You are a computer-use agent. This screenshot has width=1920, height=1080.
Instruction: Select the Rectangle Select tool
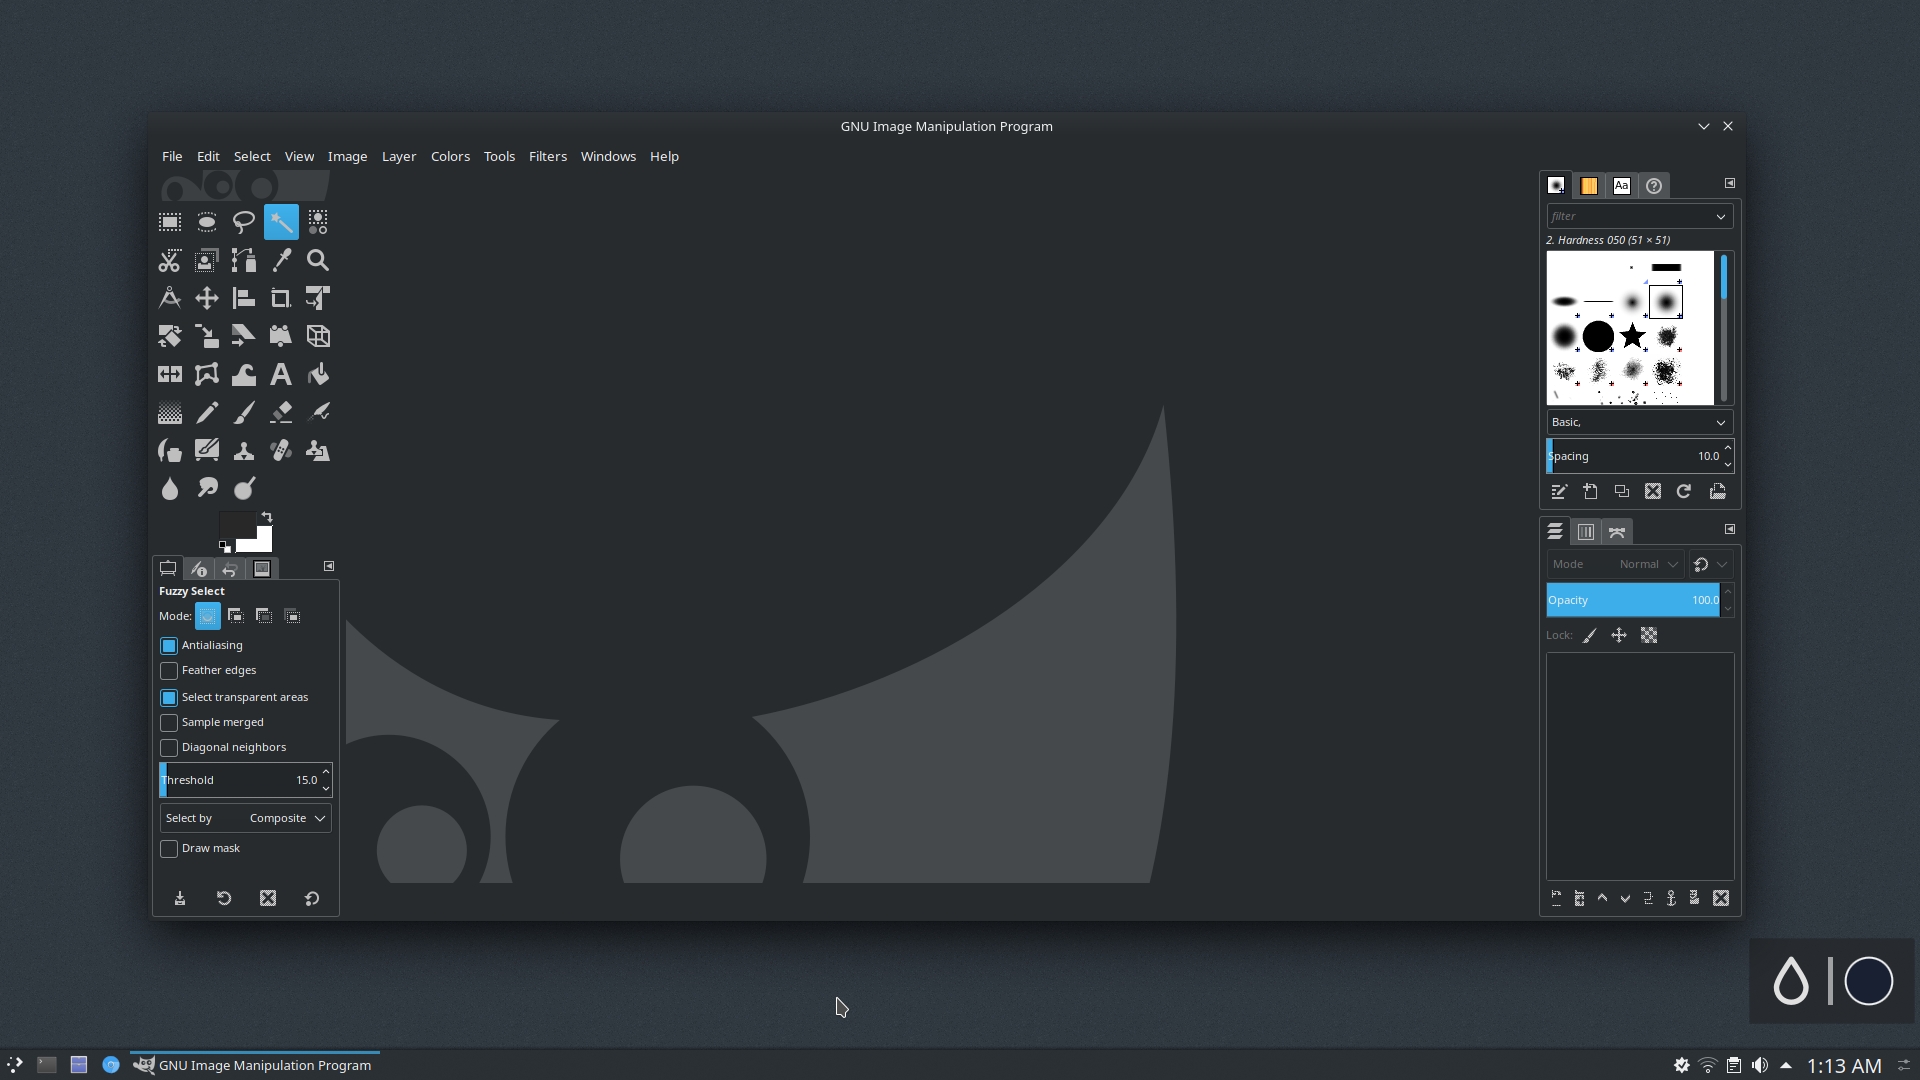(170, 222)
